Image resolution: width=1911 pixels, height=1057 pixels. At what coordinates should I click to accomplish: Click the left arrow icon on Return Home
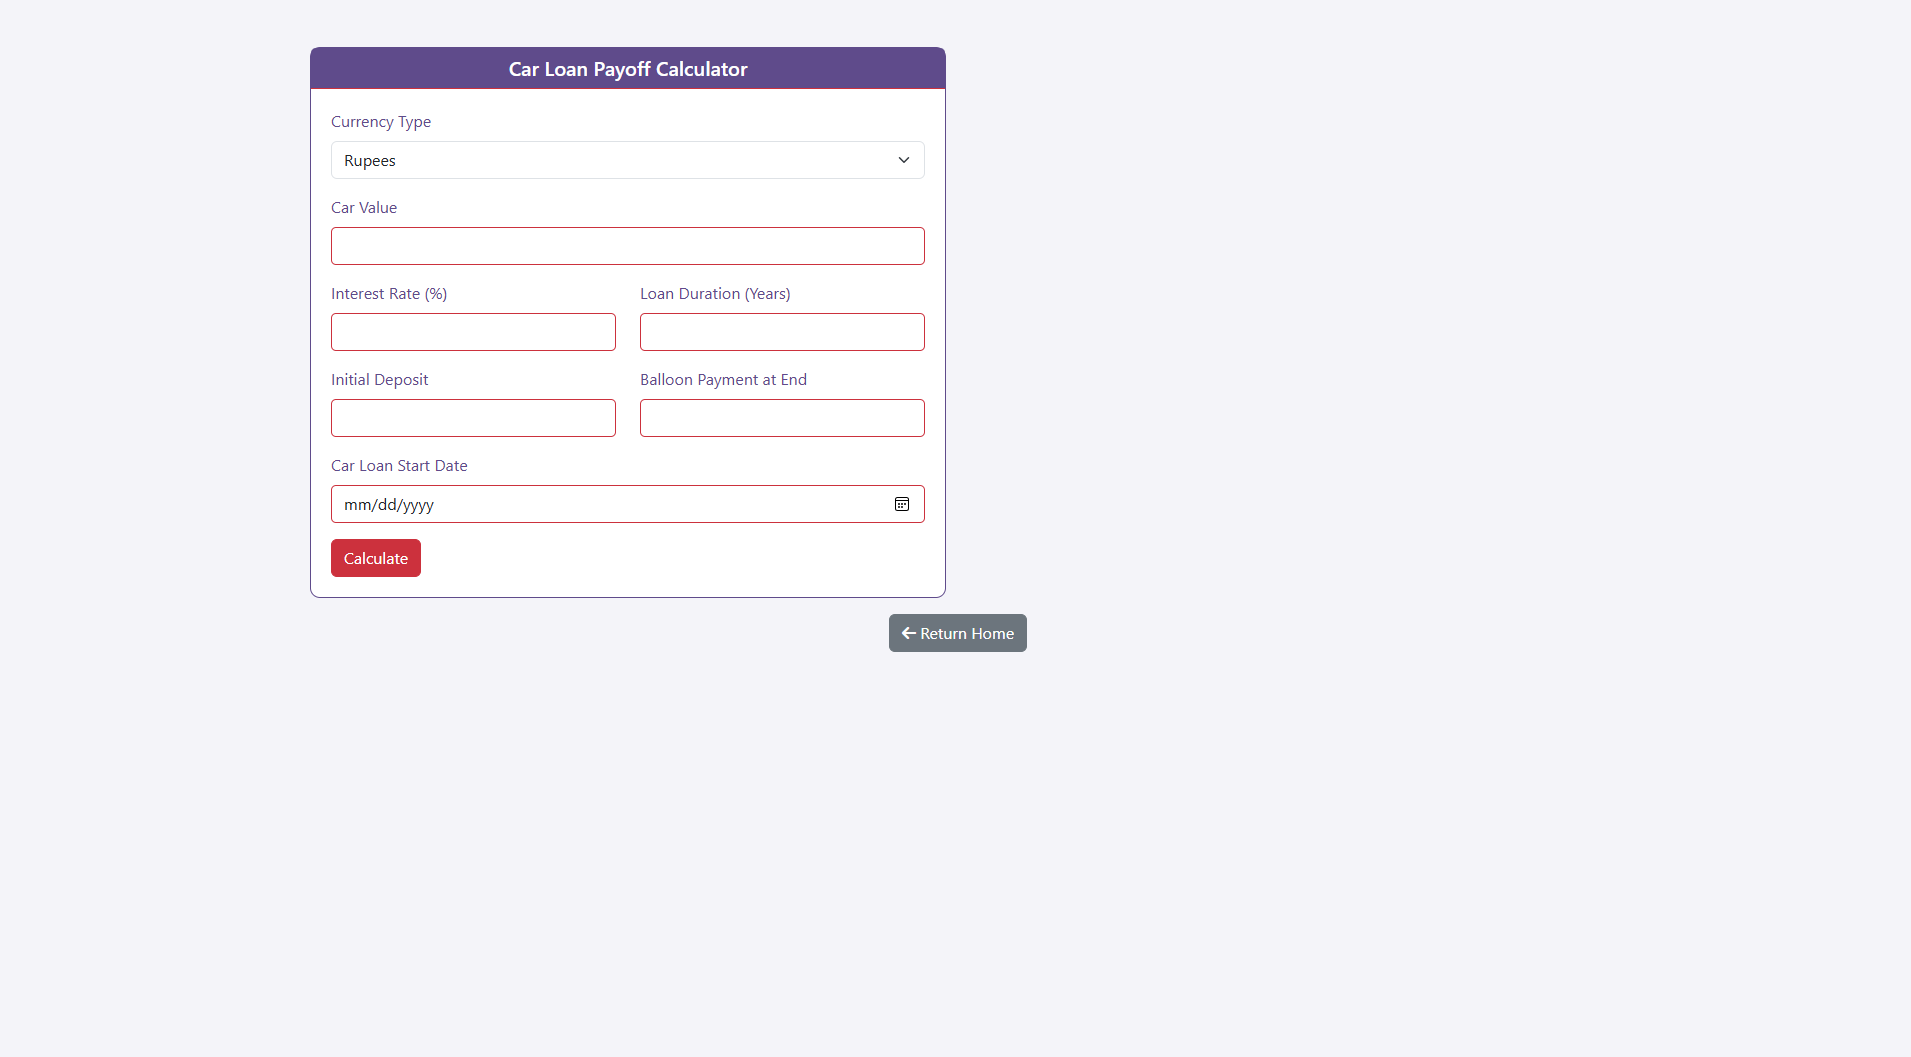(908, 633)
